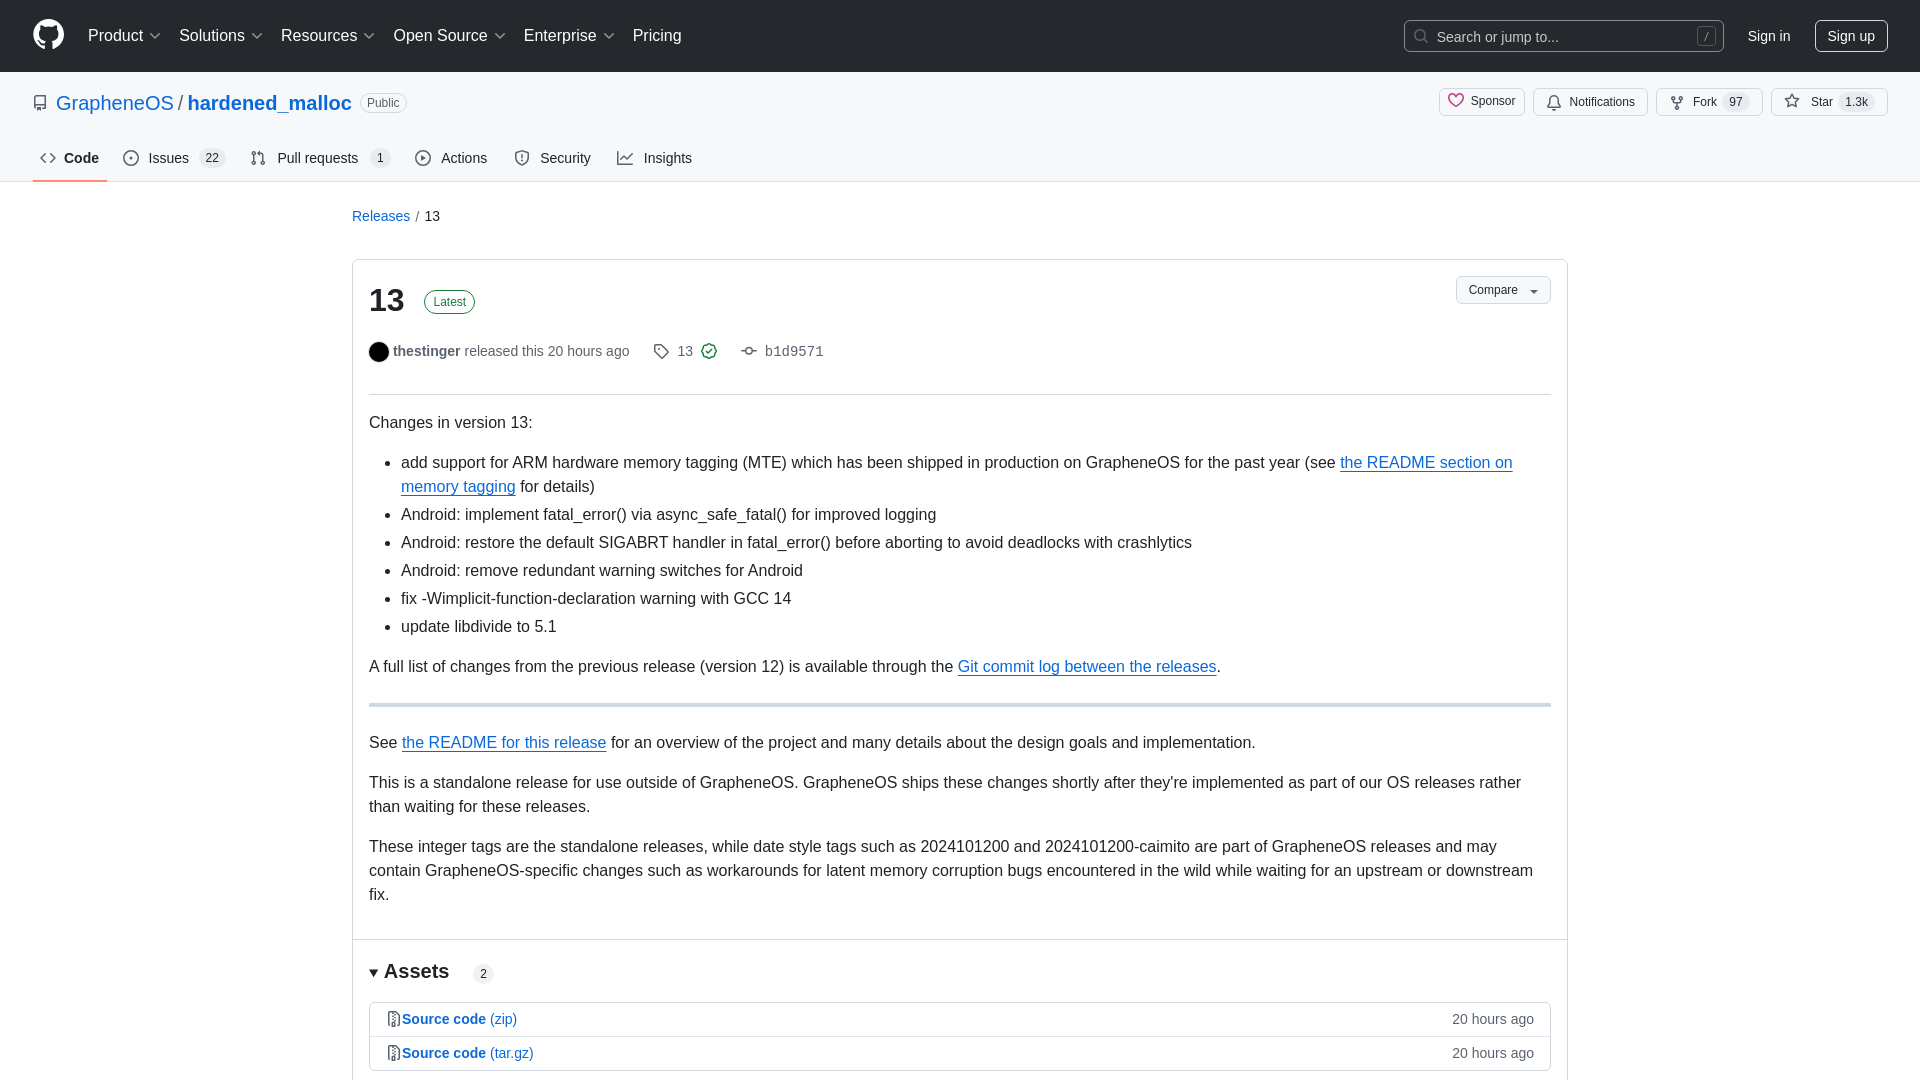Open the README section on memory tagging link
The height and width of the screenshot is (1080, 1920).
coord(1426,463)
